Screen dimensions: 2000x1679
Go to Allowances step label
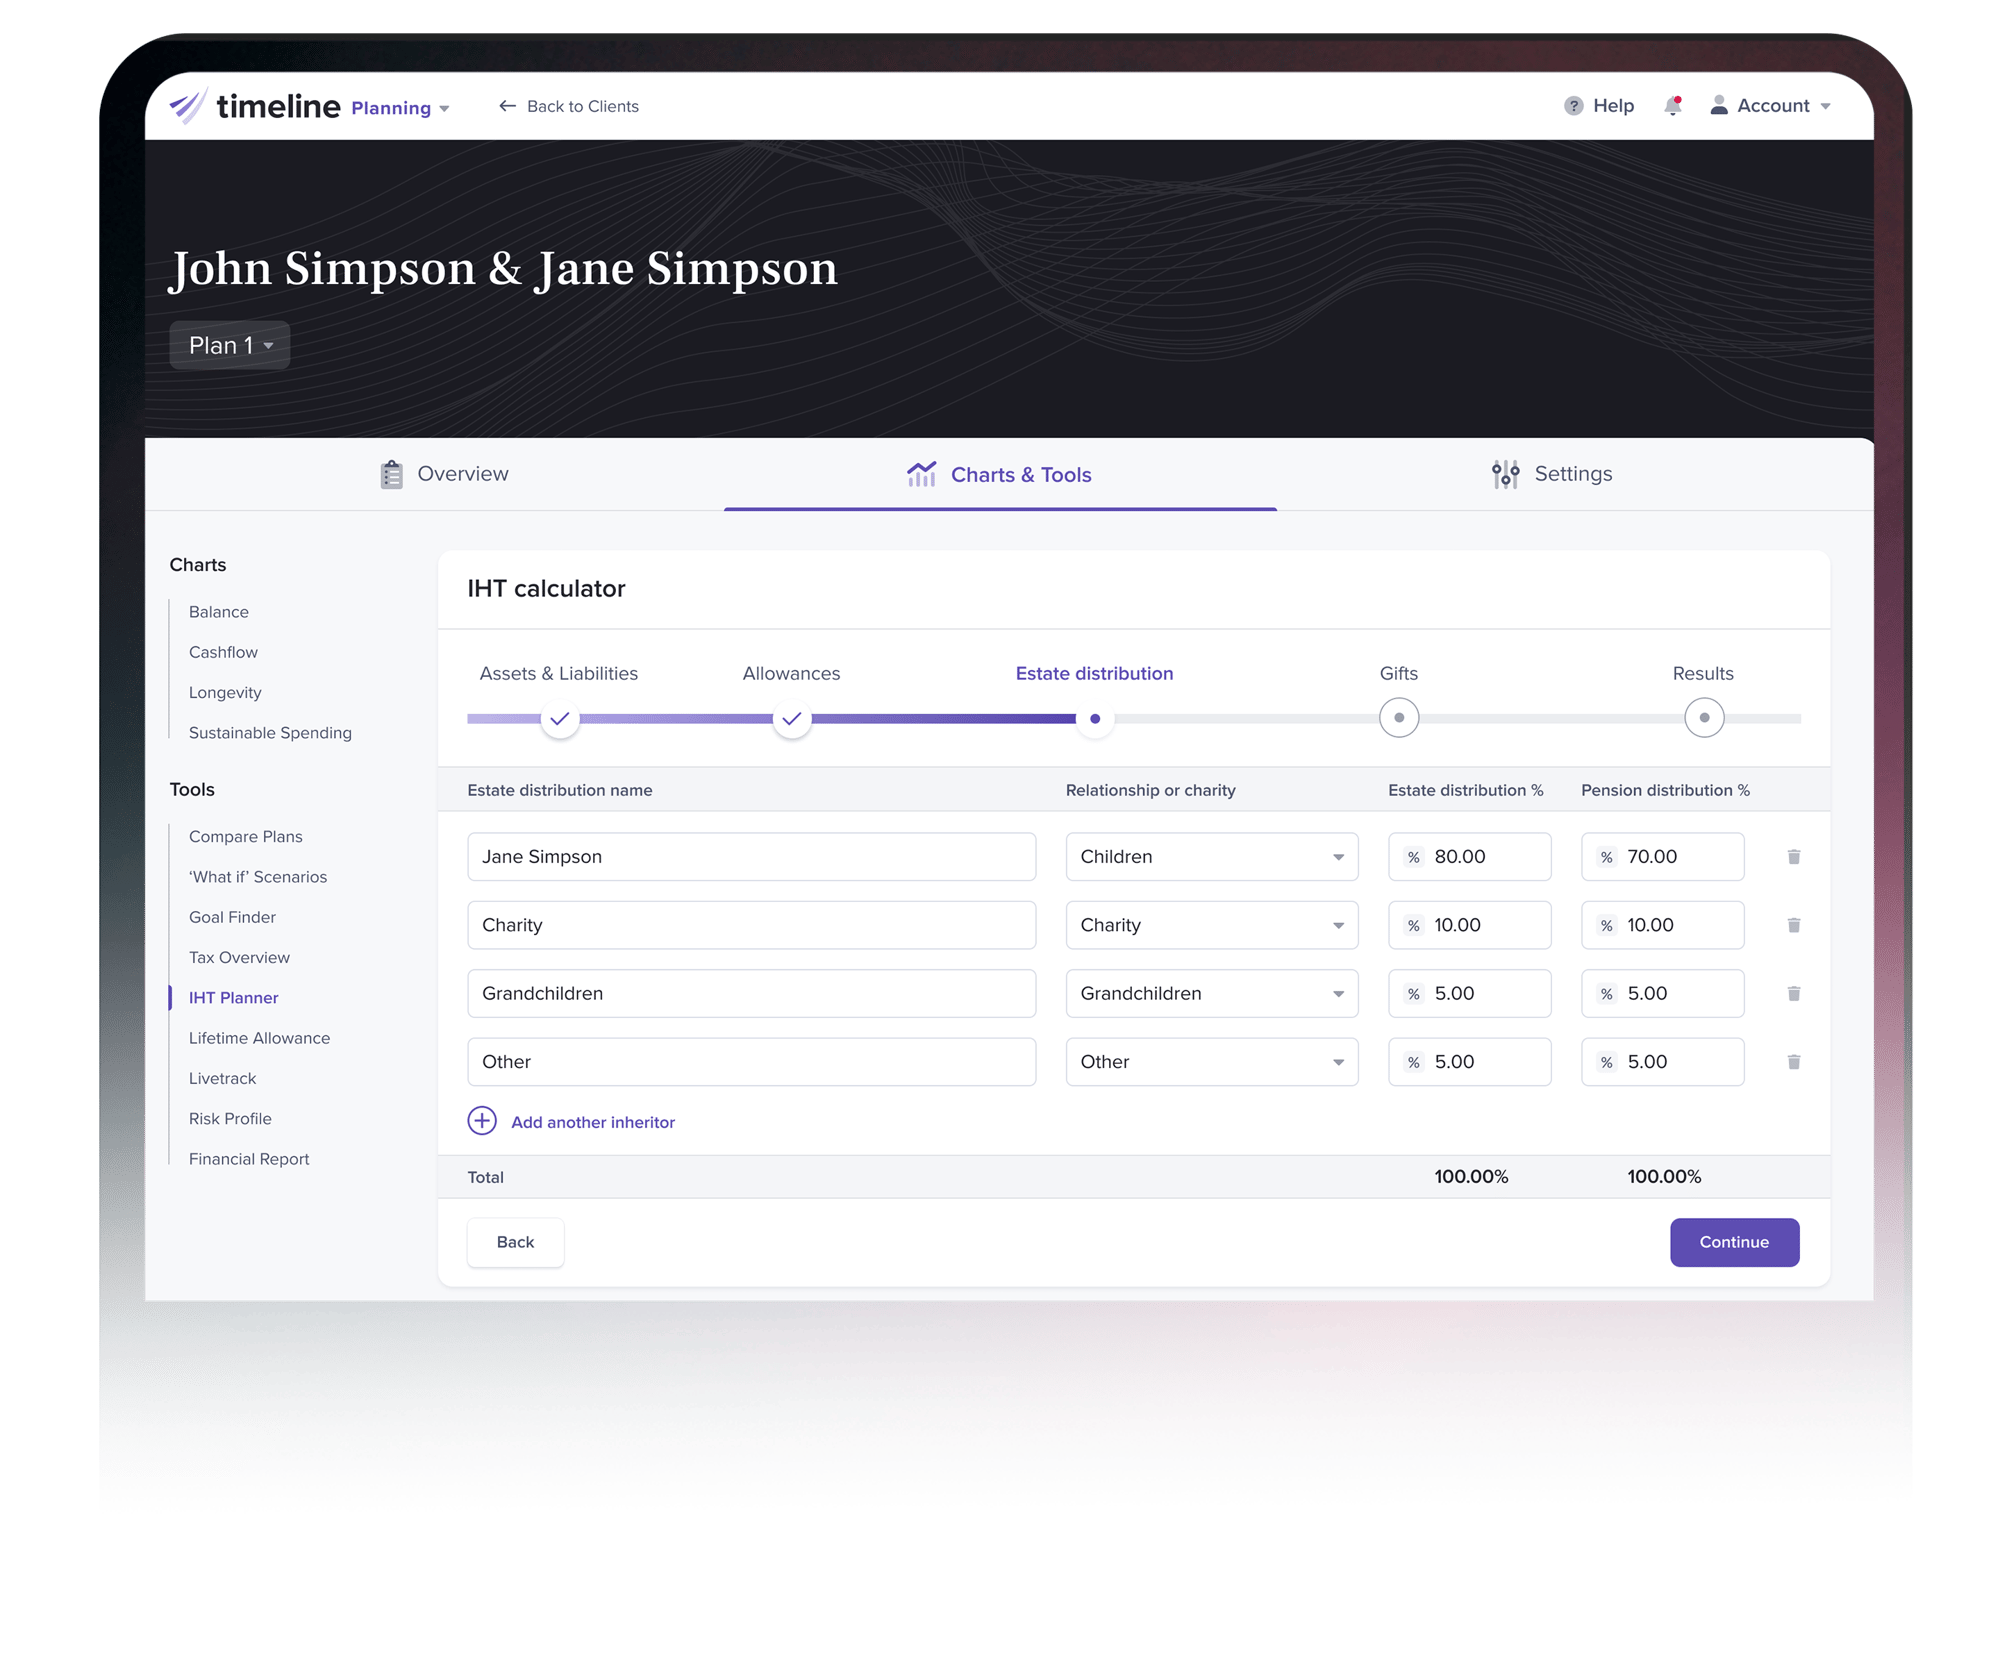click(791, 673)
